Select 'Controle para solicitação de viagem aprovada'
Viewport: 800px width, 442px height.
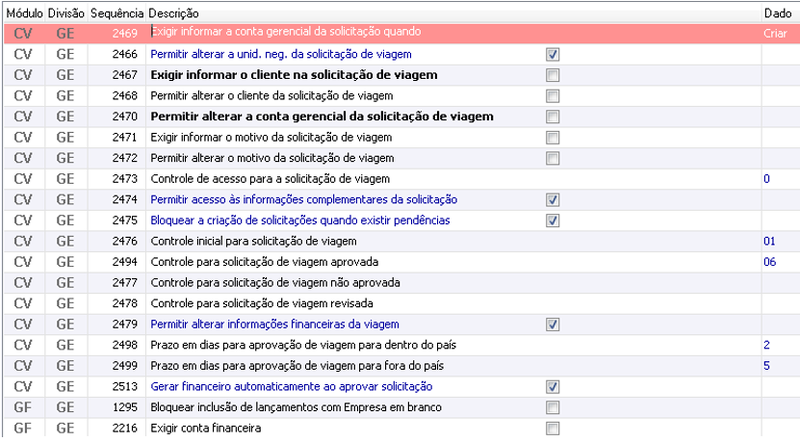[x=264, y=262]
